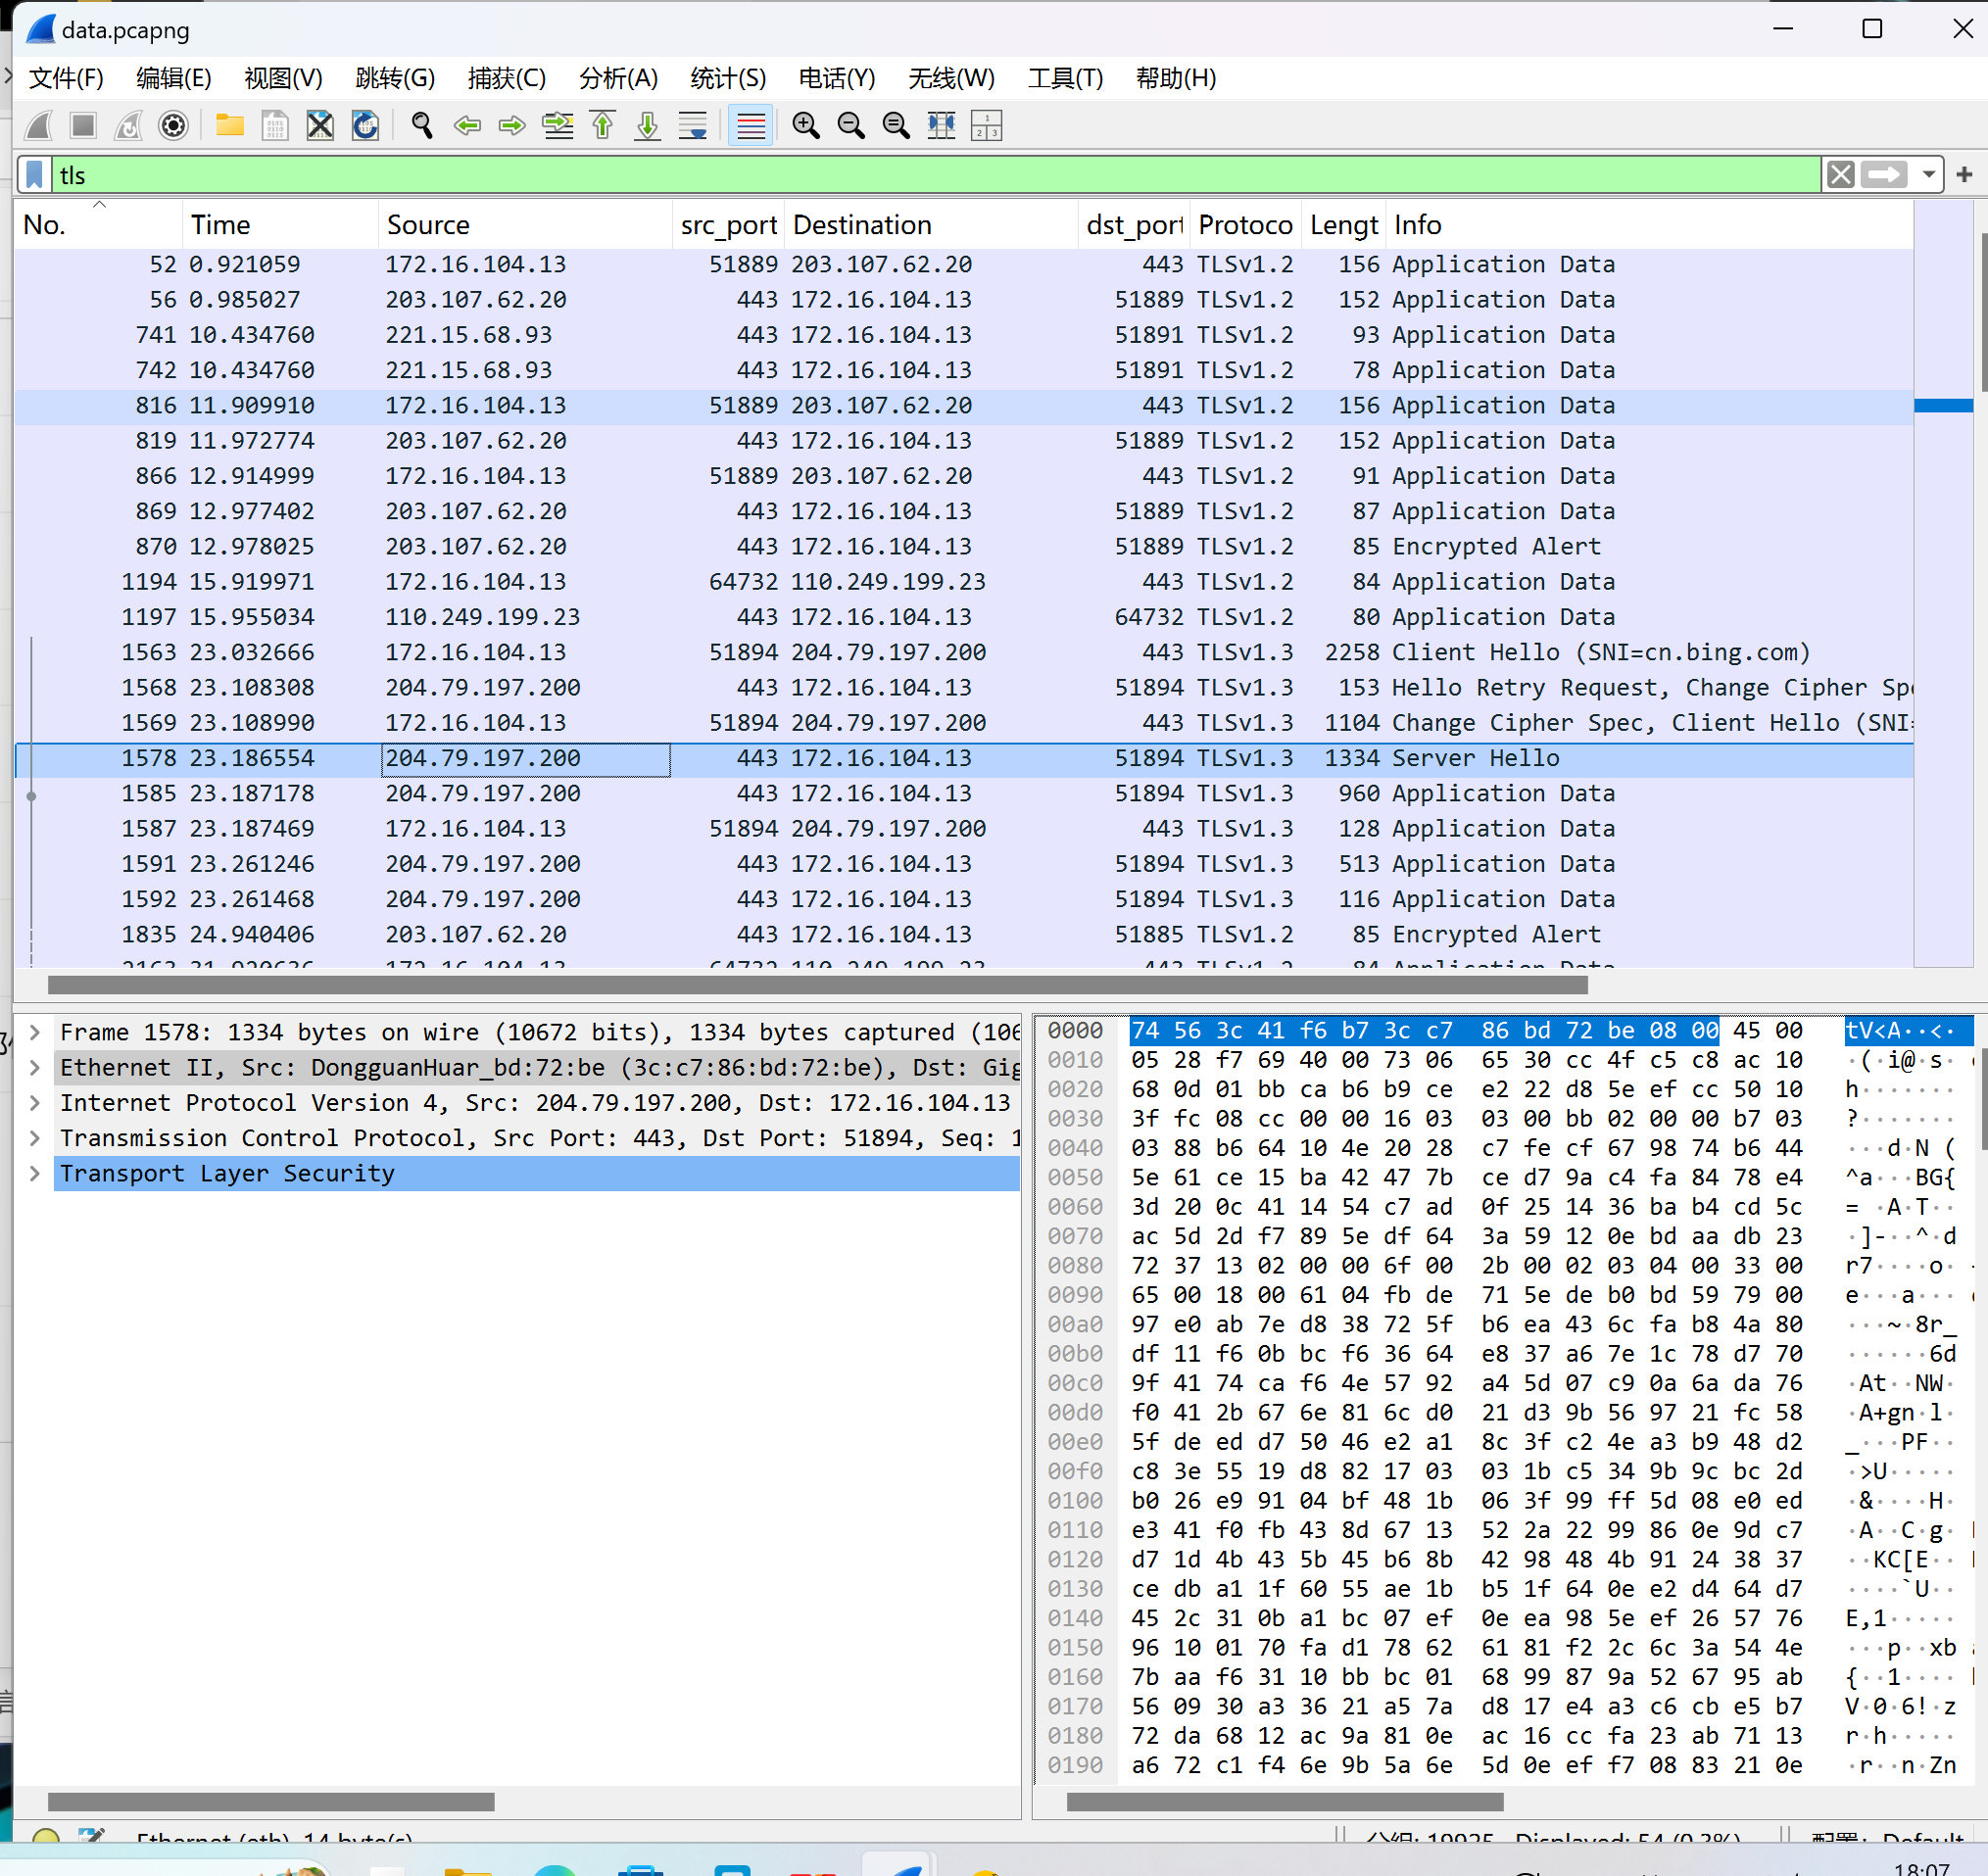Open the filter history dropdown
Viewport: 1988px width, 1876px height.
tap(1928, 174)
